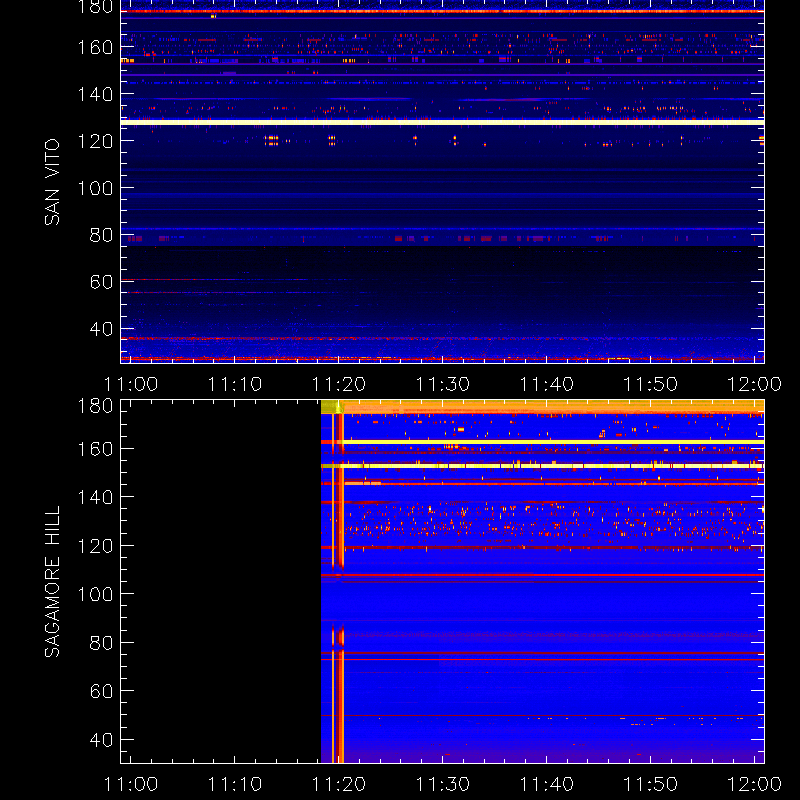Image resolution: width=800 pixels, height=800 pixels.
Task: Pick the 180 tick label on Sagamore Hill plot
Action: pos(95,406)
